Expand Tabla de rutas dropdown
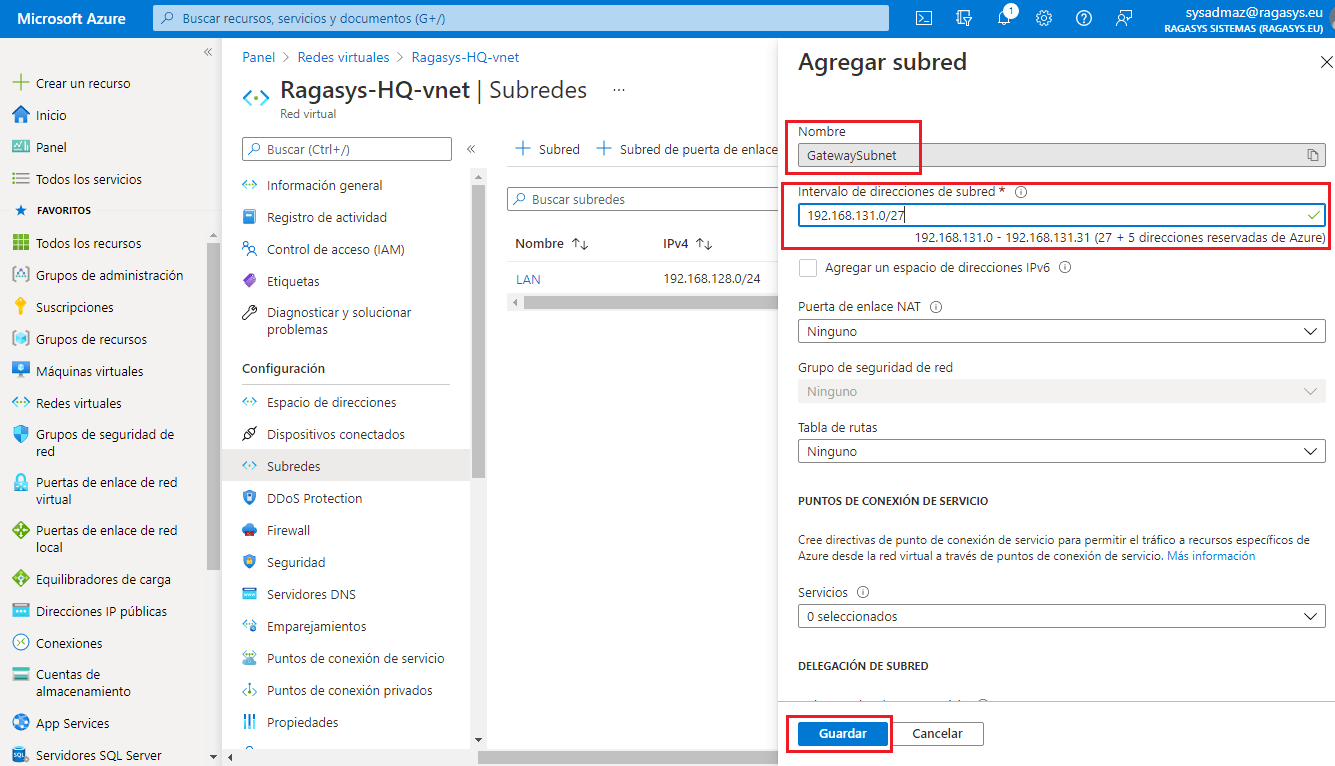 pyautogui.click(x=1062, y=451)
